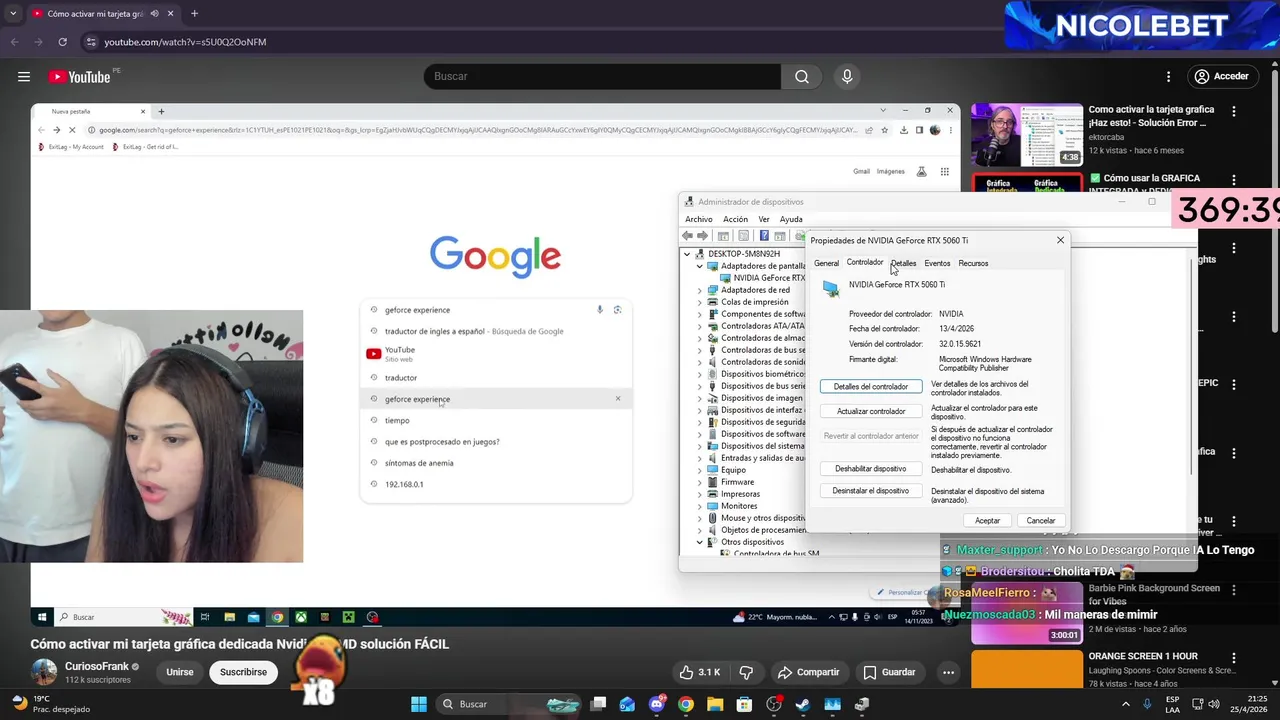
Task: Expand the Firmware node
Action: point(699,482)
